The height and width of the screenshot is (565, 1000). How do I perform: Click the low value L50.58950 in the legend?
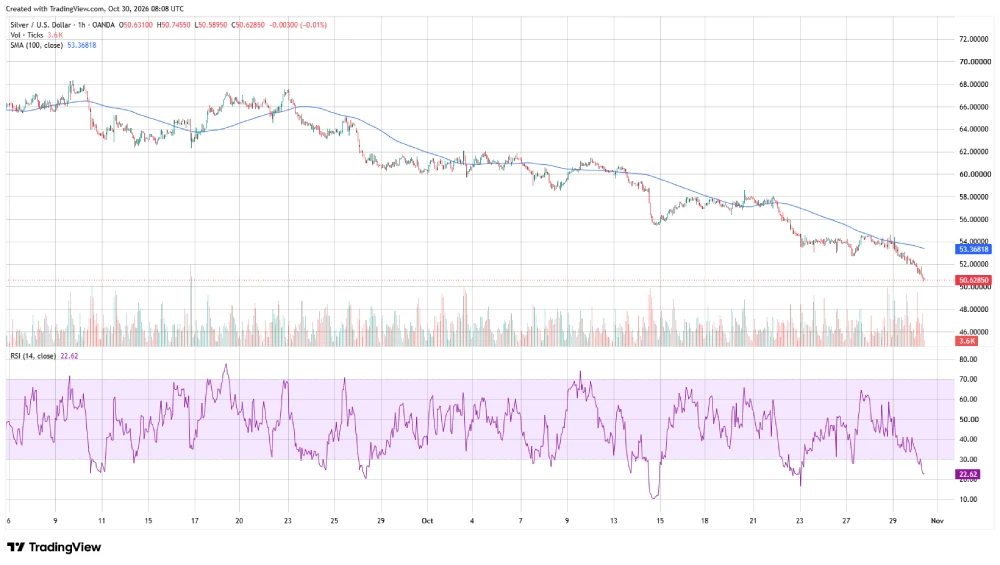coord(210,25)
